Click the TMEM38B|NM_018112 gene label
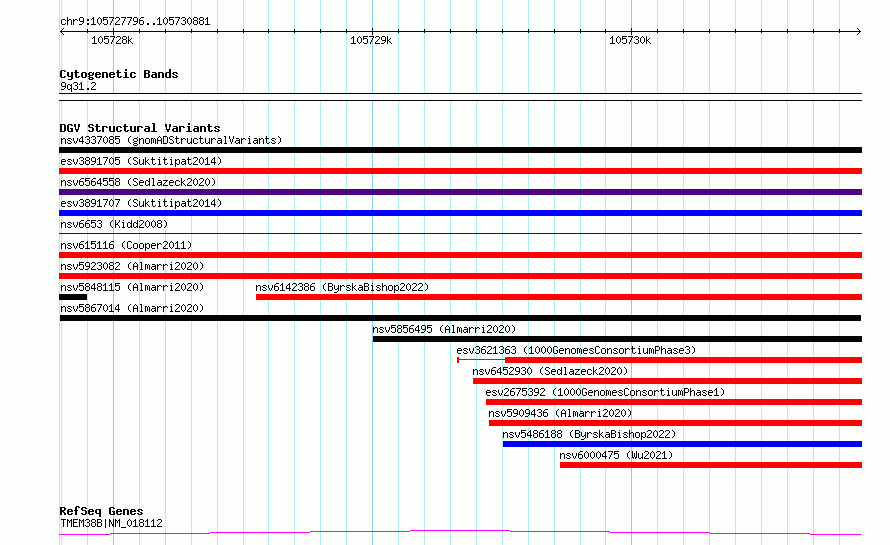The height and width of the screenshot is (545, 890). [x=111, y=523]
